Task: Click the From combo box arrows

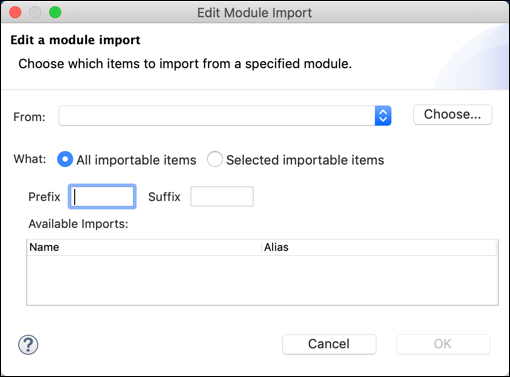Action: tap(383, 116)
